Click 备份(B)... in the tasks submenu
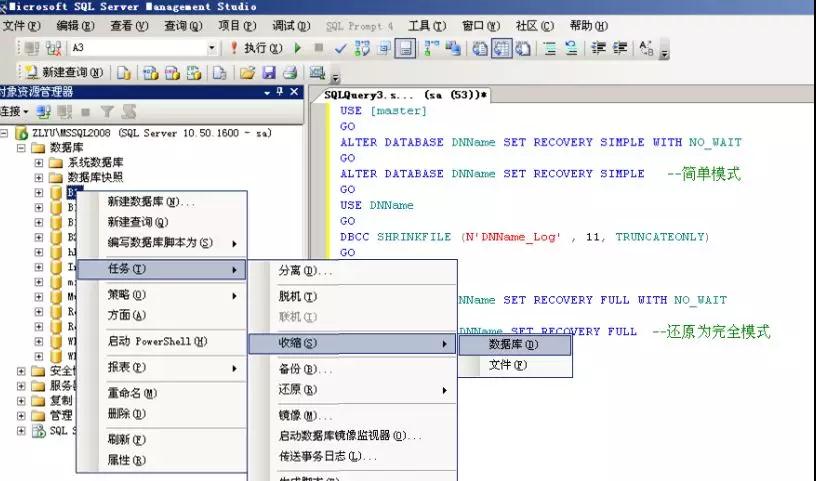Viewport: 816px width, 481px height. (x=305, y=369)
